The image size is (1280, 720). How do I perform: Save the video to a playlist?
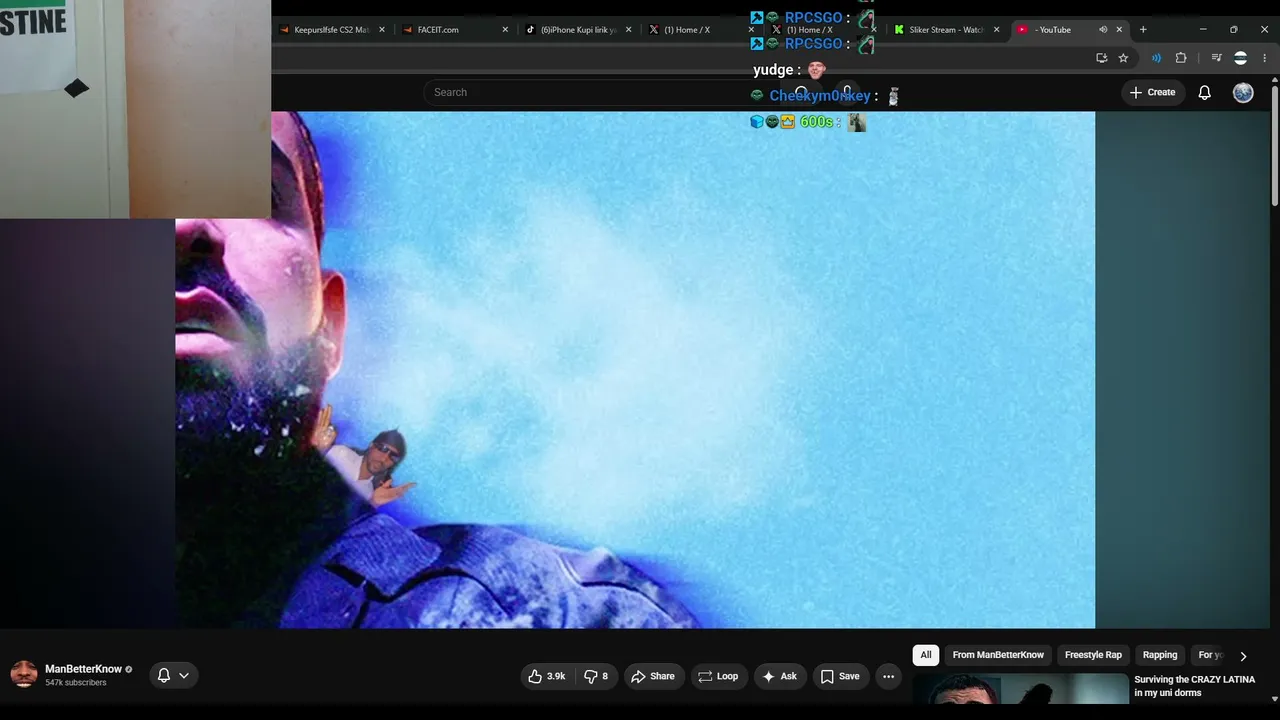[x=841, y=676]
